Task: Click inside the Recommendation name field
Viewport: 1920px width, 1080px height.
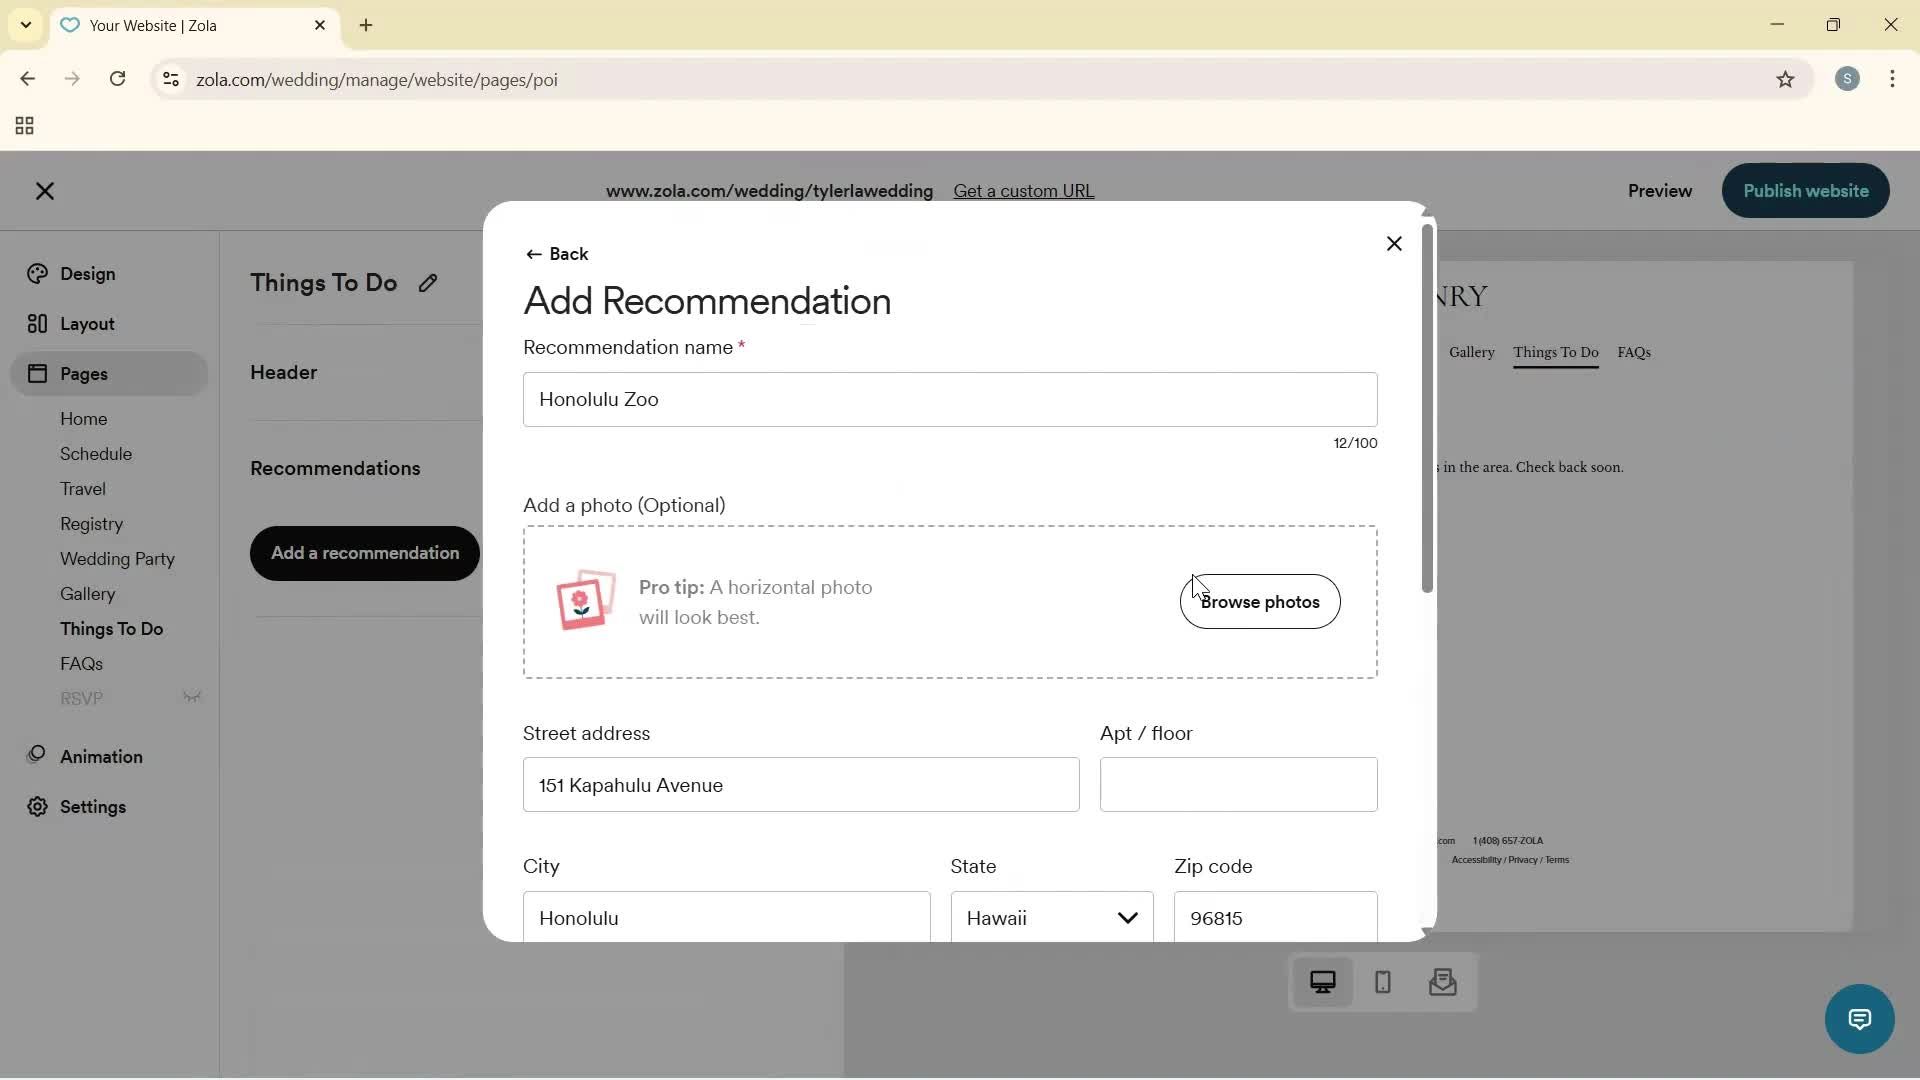Action: pyautogui.click(x=949, y=399)
